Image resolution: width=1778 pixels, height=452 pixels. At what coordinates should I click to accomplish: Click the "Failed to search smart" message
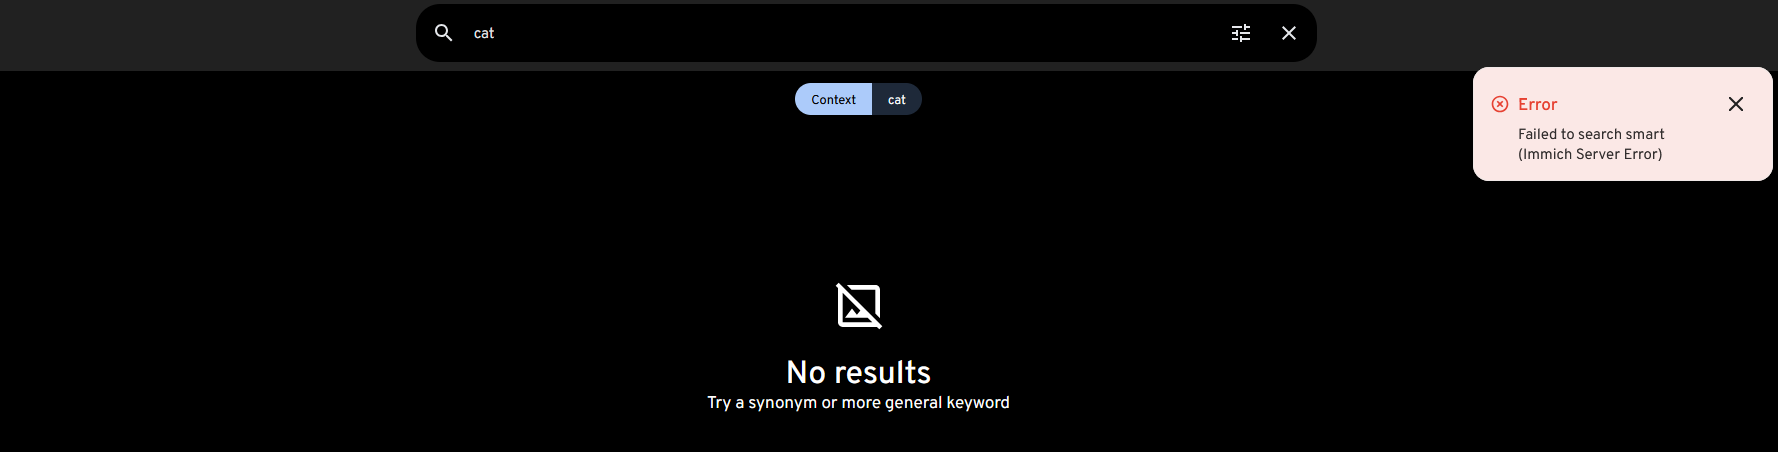point(1591,134)
